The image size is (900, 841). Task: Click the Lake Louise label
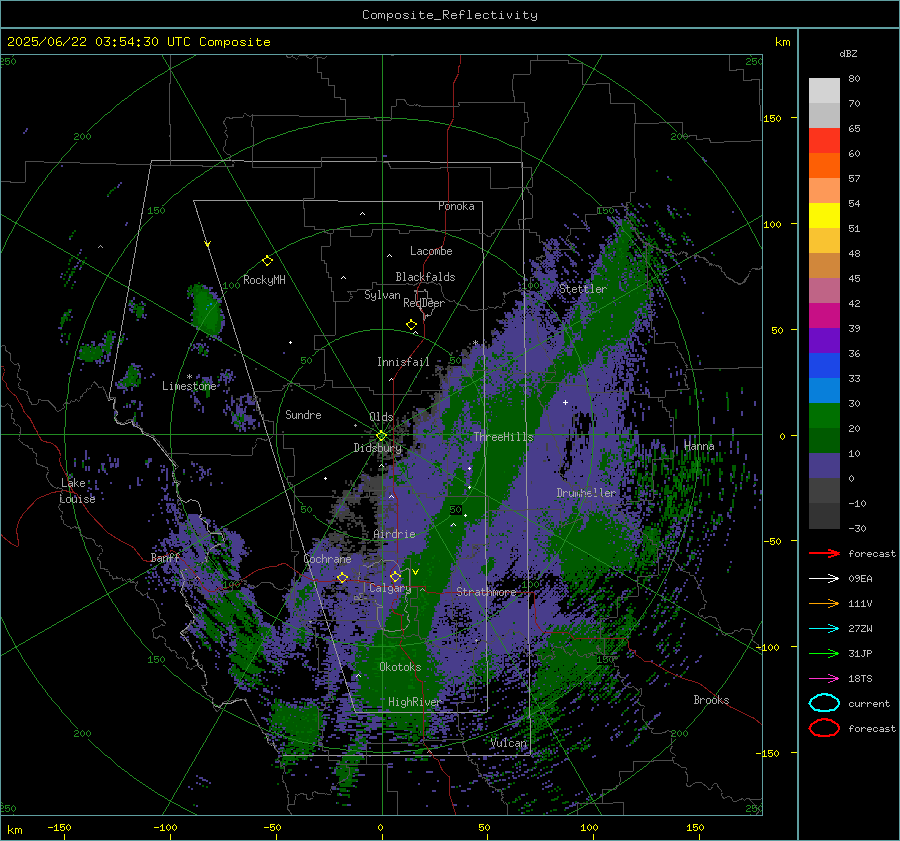(x=77, y=491)
